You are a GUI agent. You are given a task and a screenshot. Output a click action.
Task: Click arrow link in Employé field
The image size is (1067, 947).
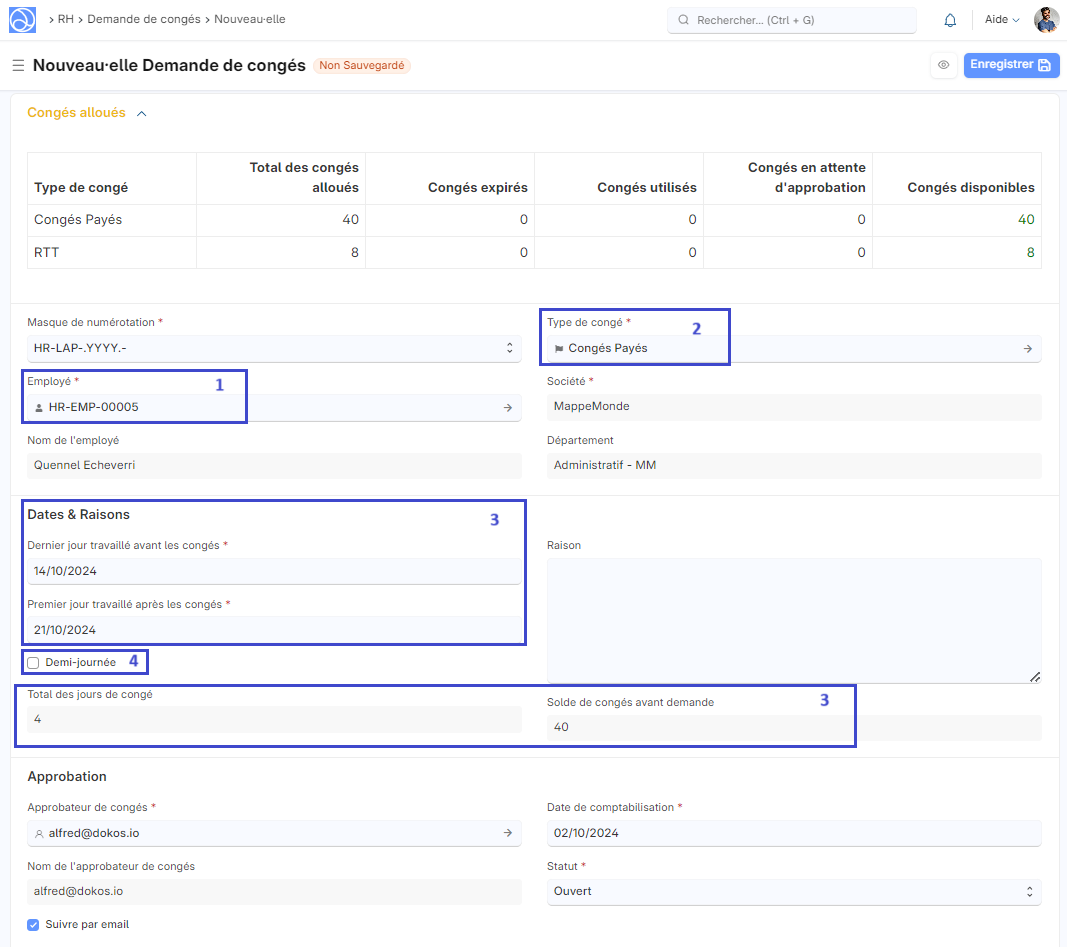pyautogui.click(x=508, y=408)
